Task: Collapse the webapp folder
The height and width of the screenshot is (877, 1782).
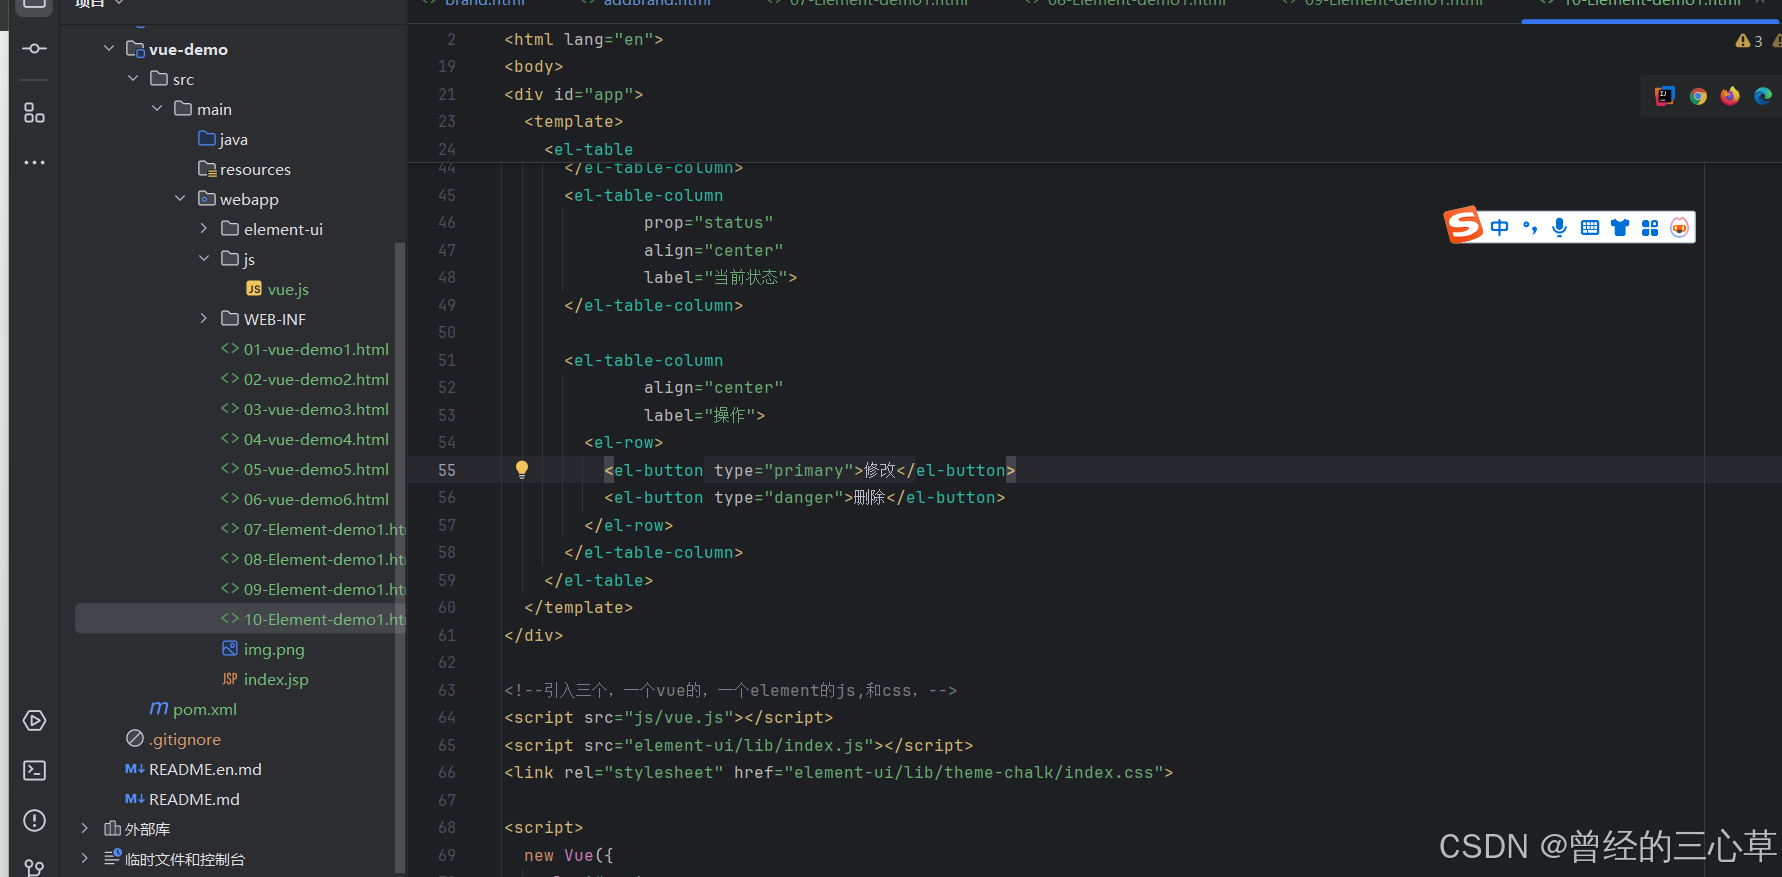Action: [x=180, y=198]
